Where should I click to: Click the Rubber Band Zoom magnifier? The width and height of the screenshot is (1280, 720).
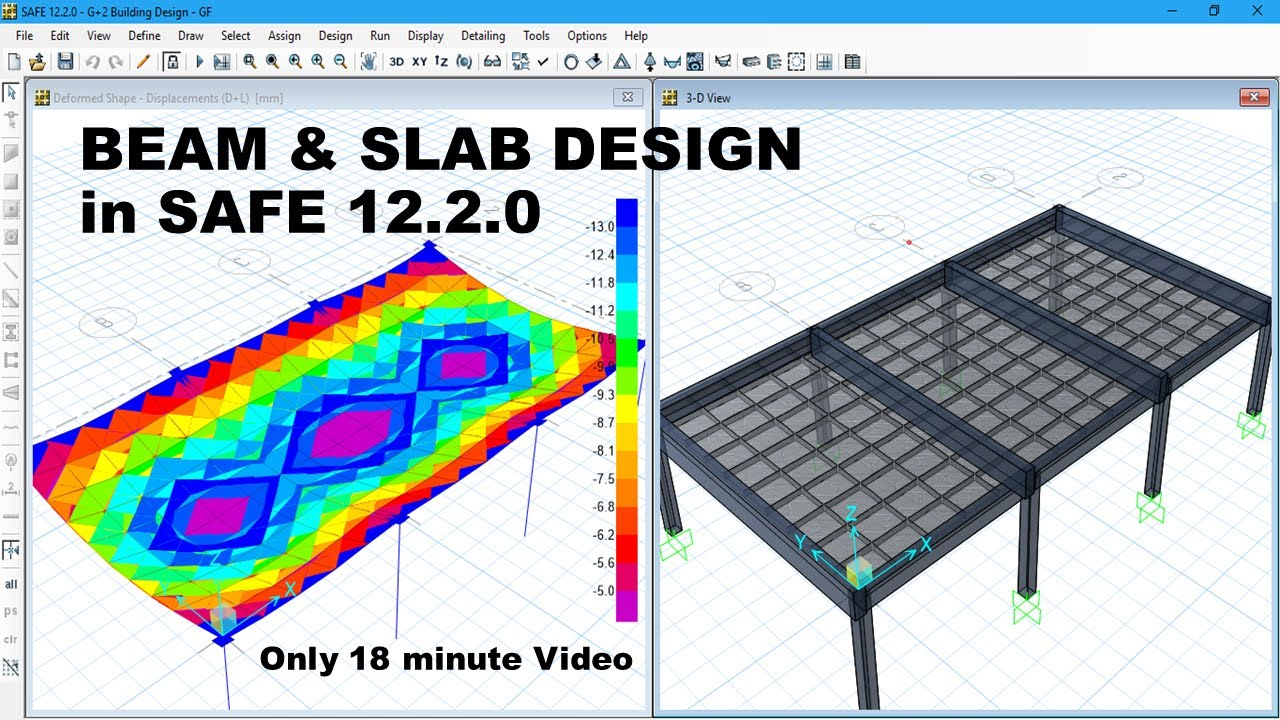(x=249, y=62)
